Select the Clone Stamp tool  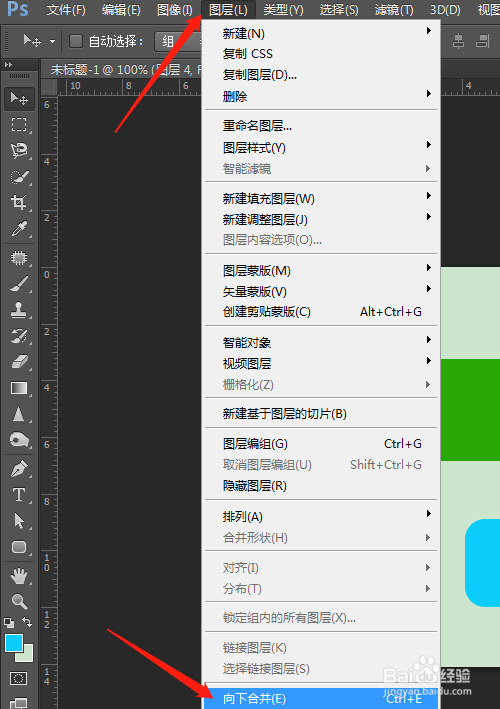coord(19,310)
